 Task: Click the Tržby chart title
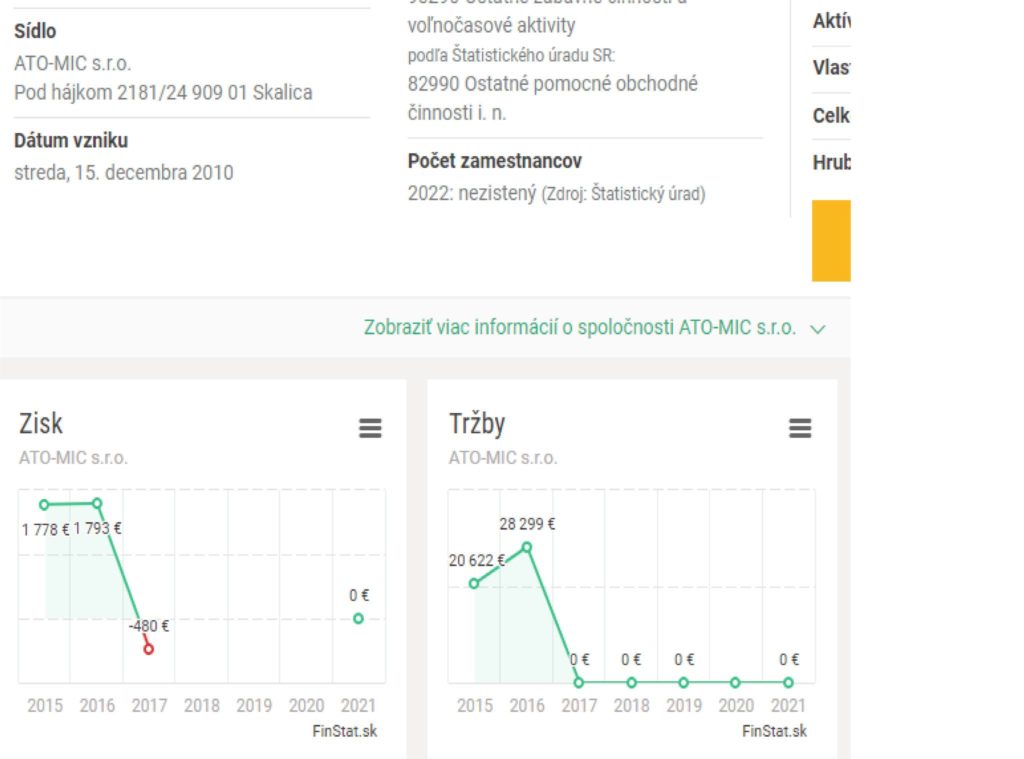click(x=477, y=423)
